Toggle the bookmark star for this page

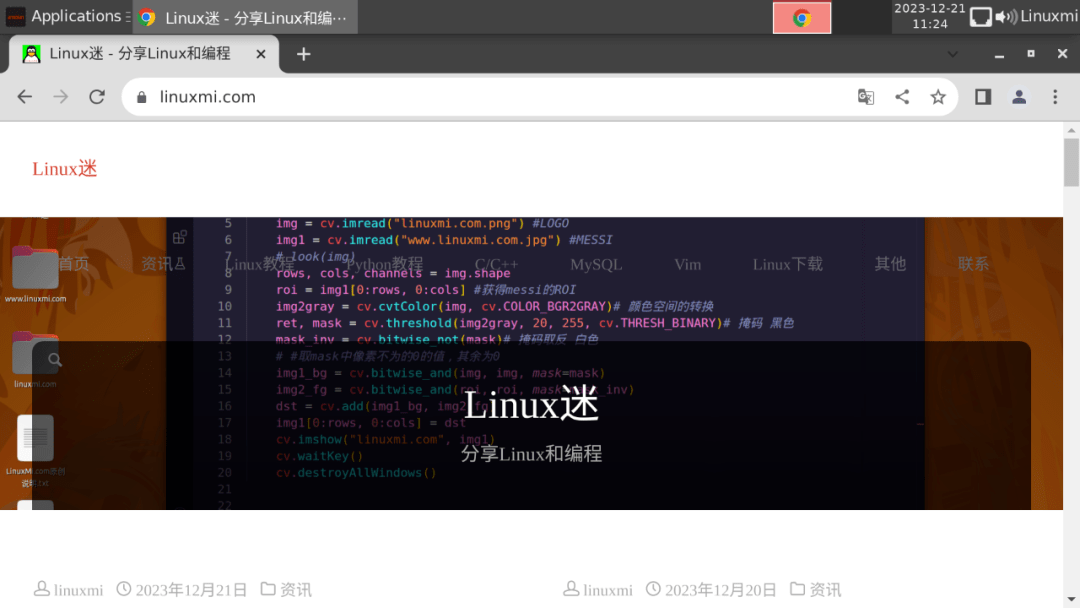938,96
